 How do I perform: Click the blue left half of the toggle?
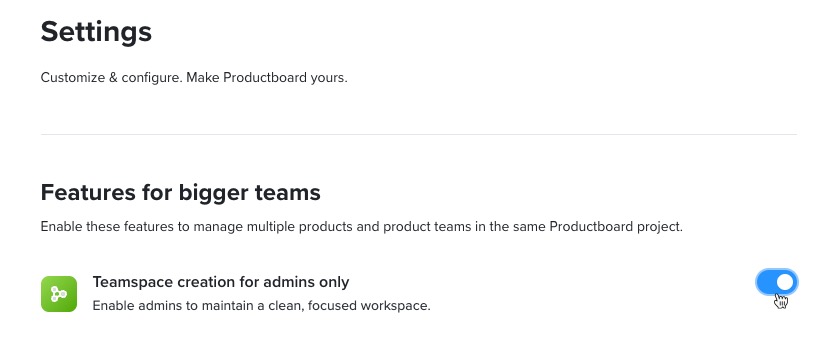[766, 282]
